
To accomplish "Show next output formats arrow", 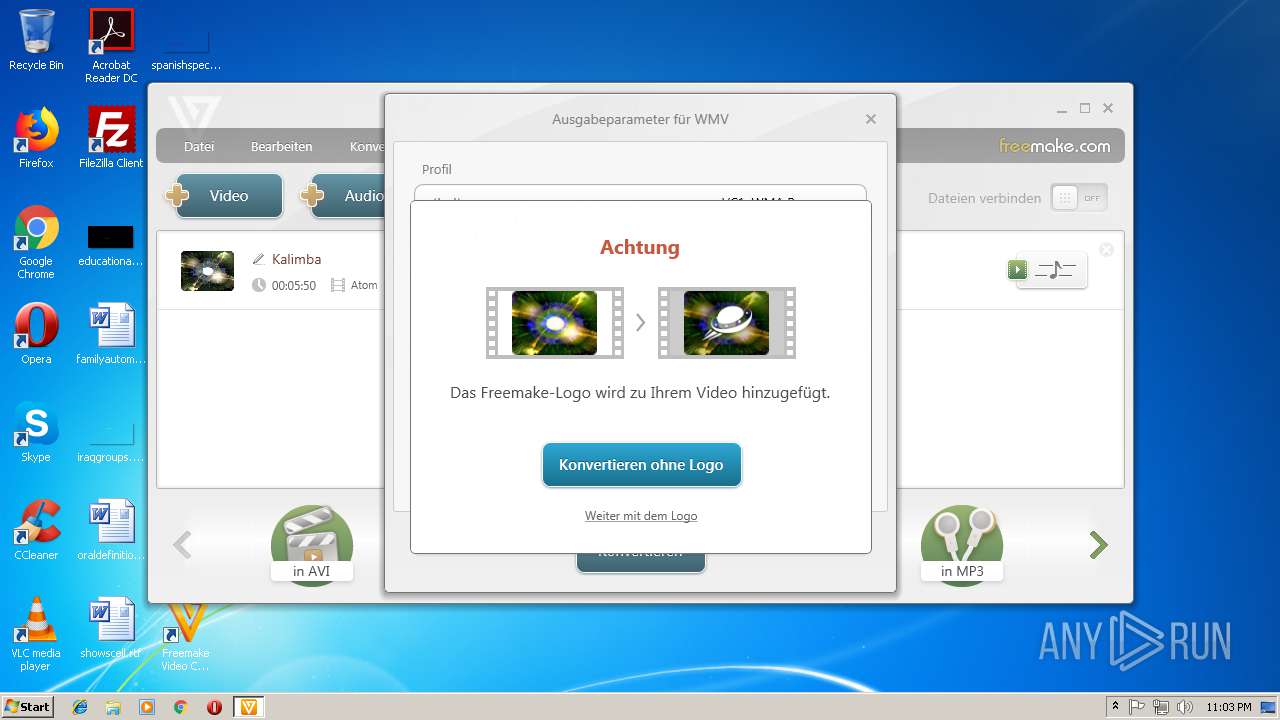I will tap(1098, 545).
